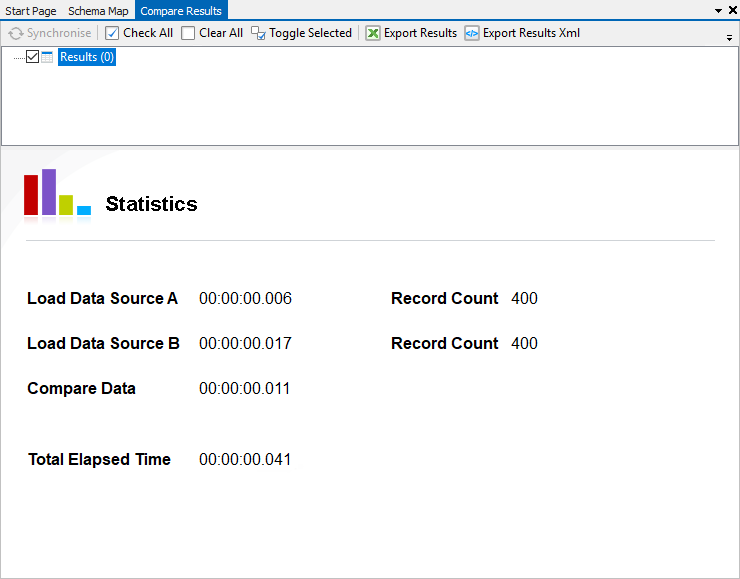
Task: Select the Results (0) tree node
Action: coord(87,57)
